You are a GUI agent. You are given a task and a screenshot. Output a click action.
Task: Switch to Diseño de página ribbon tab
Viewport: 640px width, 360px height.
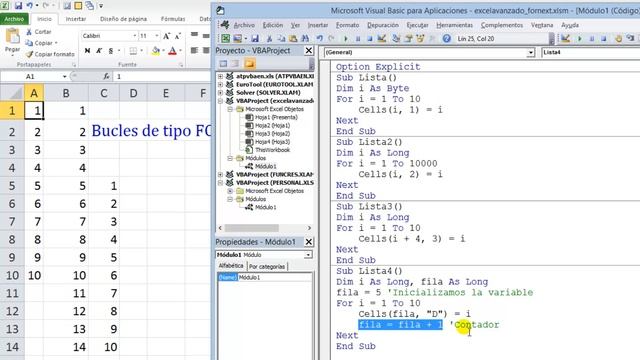(123, 19)
